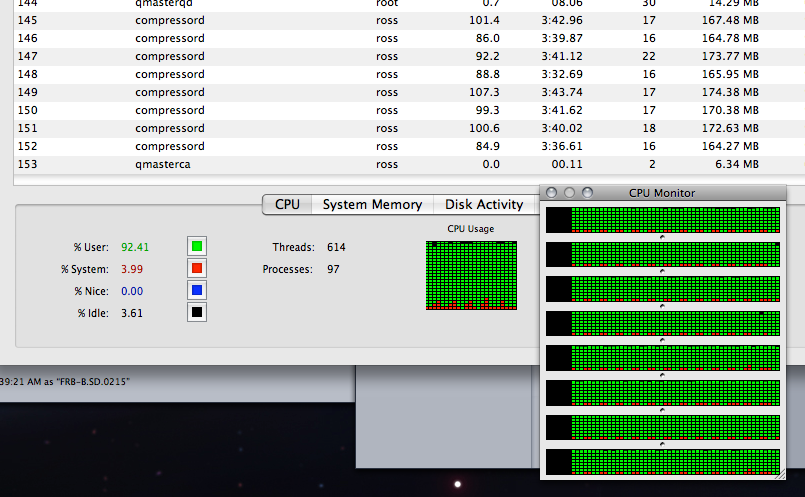Click the Processes count 97
Screen dimensions: 805x497
(333, 269)
